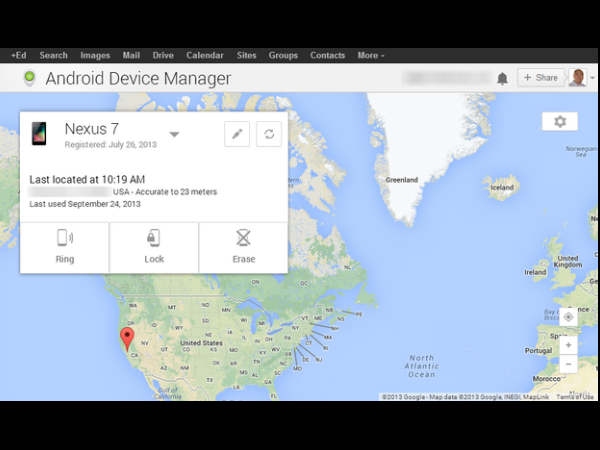Viewport: 600px width, 450px height.
Task: Rename the device with the pencil icon
Action: pos(237,134)
